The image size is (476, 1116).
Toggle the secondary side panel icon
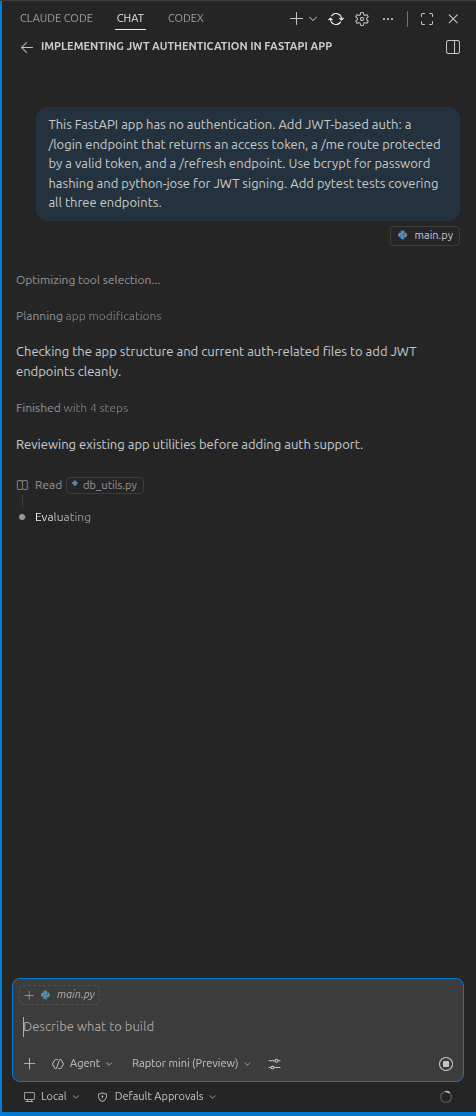pos(453,47)
